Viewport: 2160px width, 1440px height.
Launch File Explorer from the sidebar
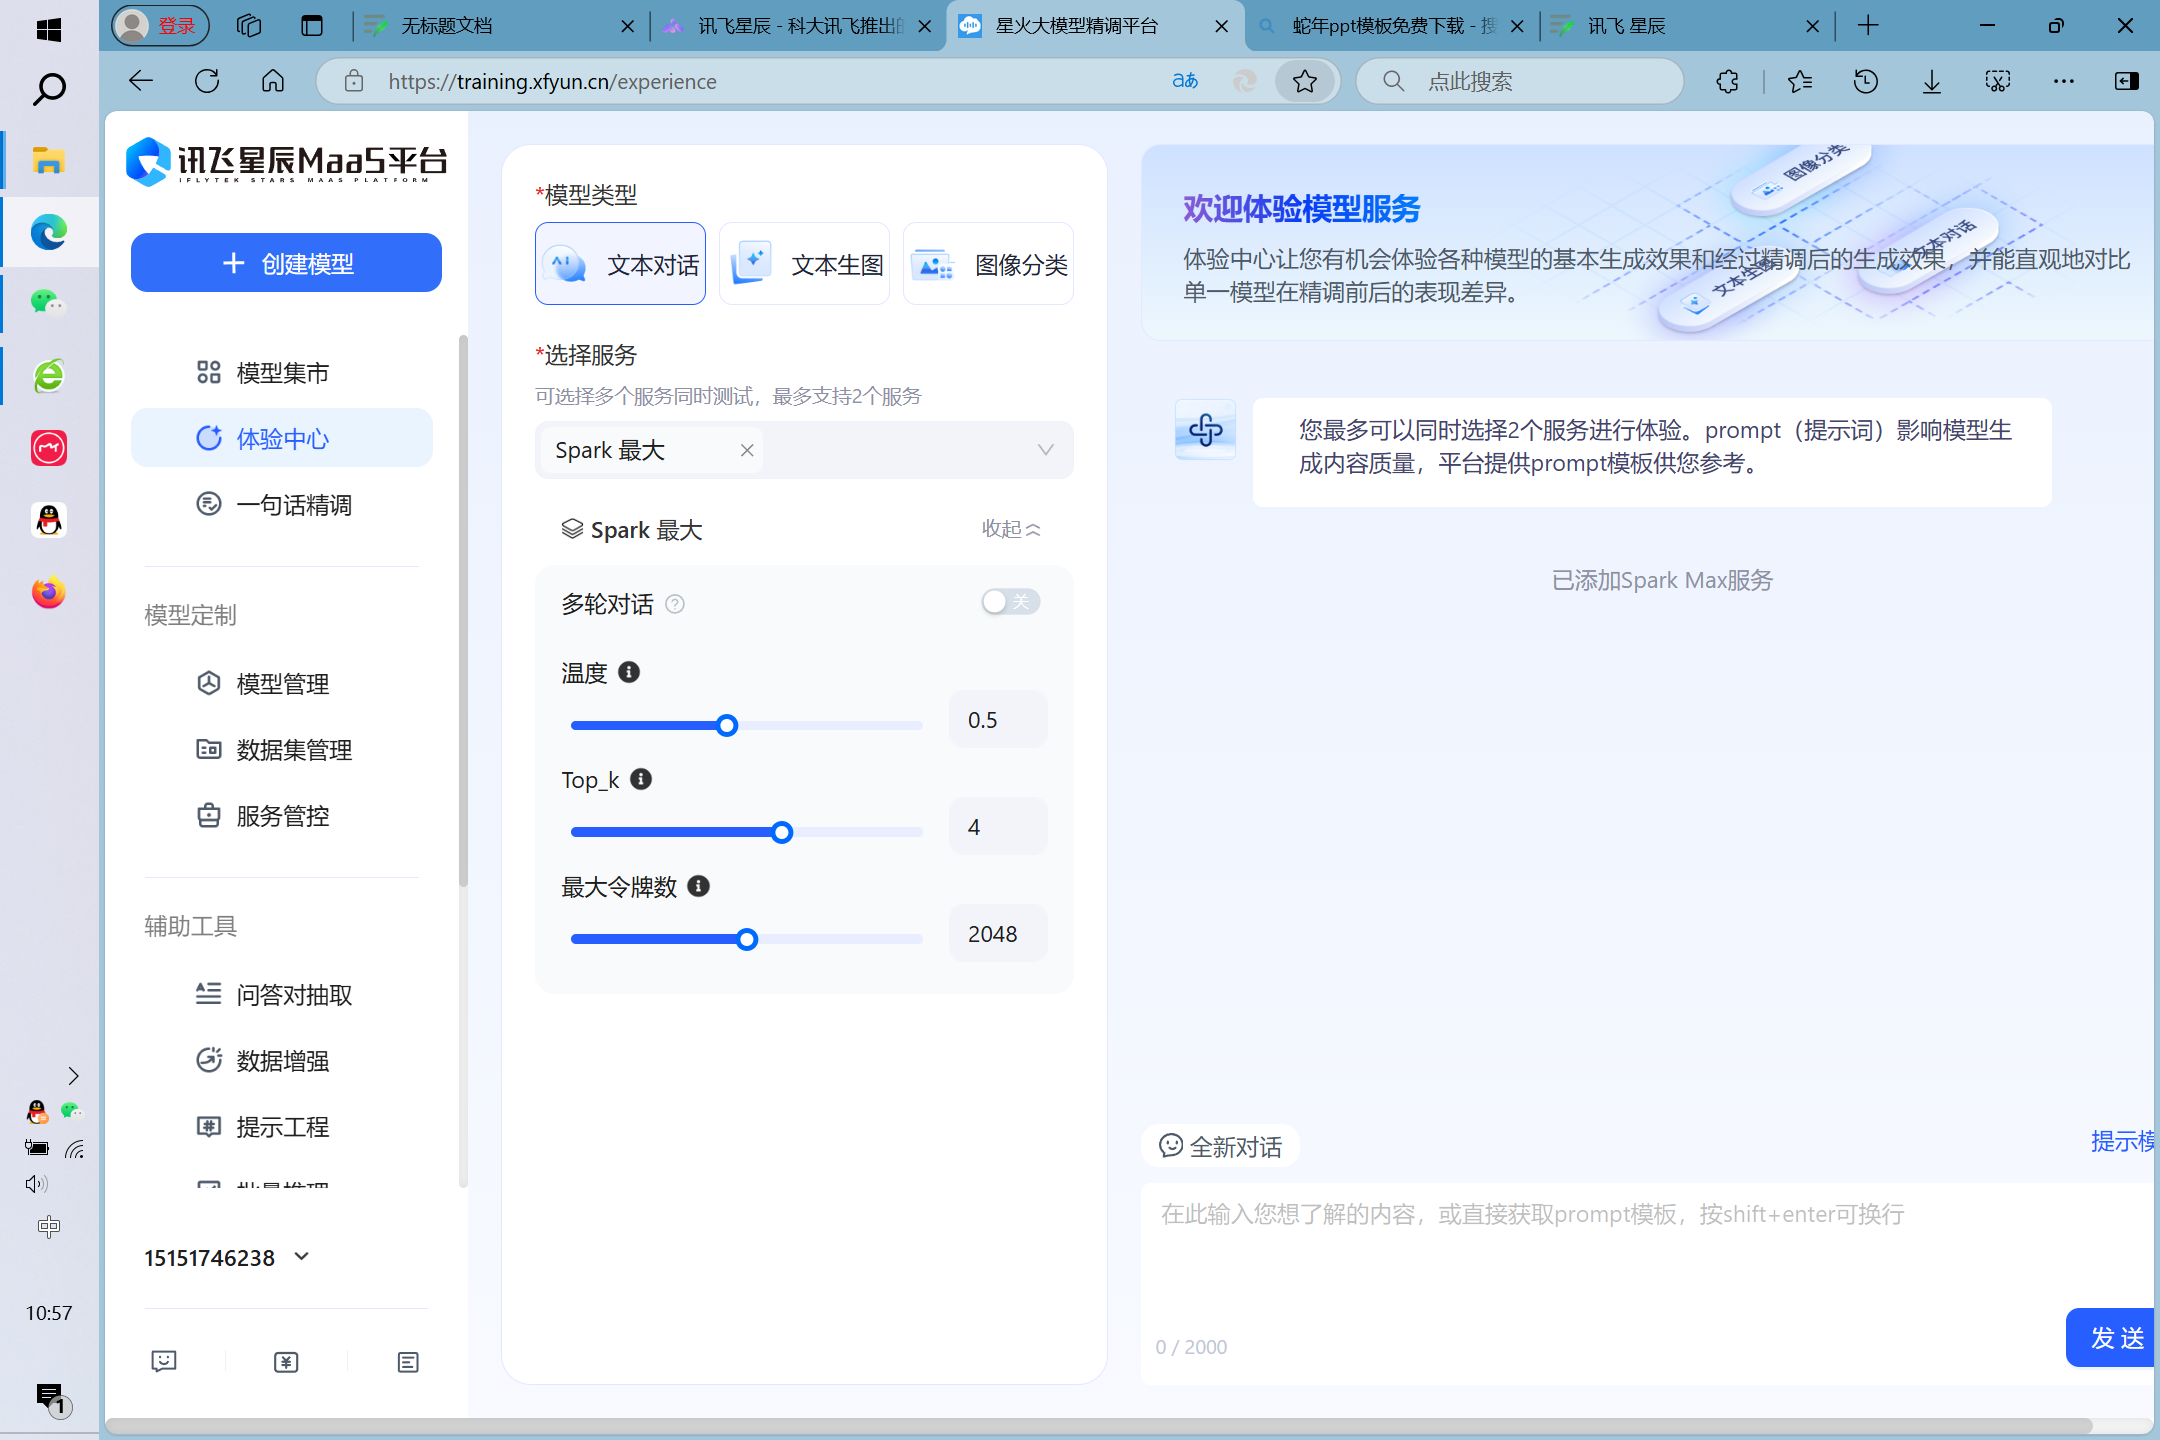[49, 160]
